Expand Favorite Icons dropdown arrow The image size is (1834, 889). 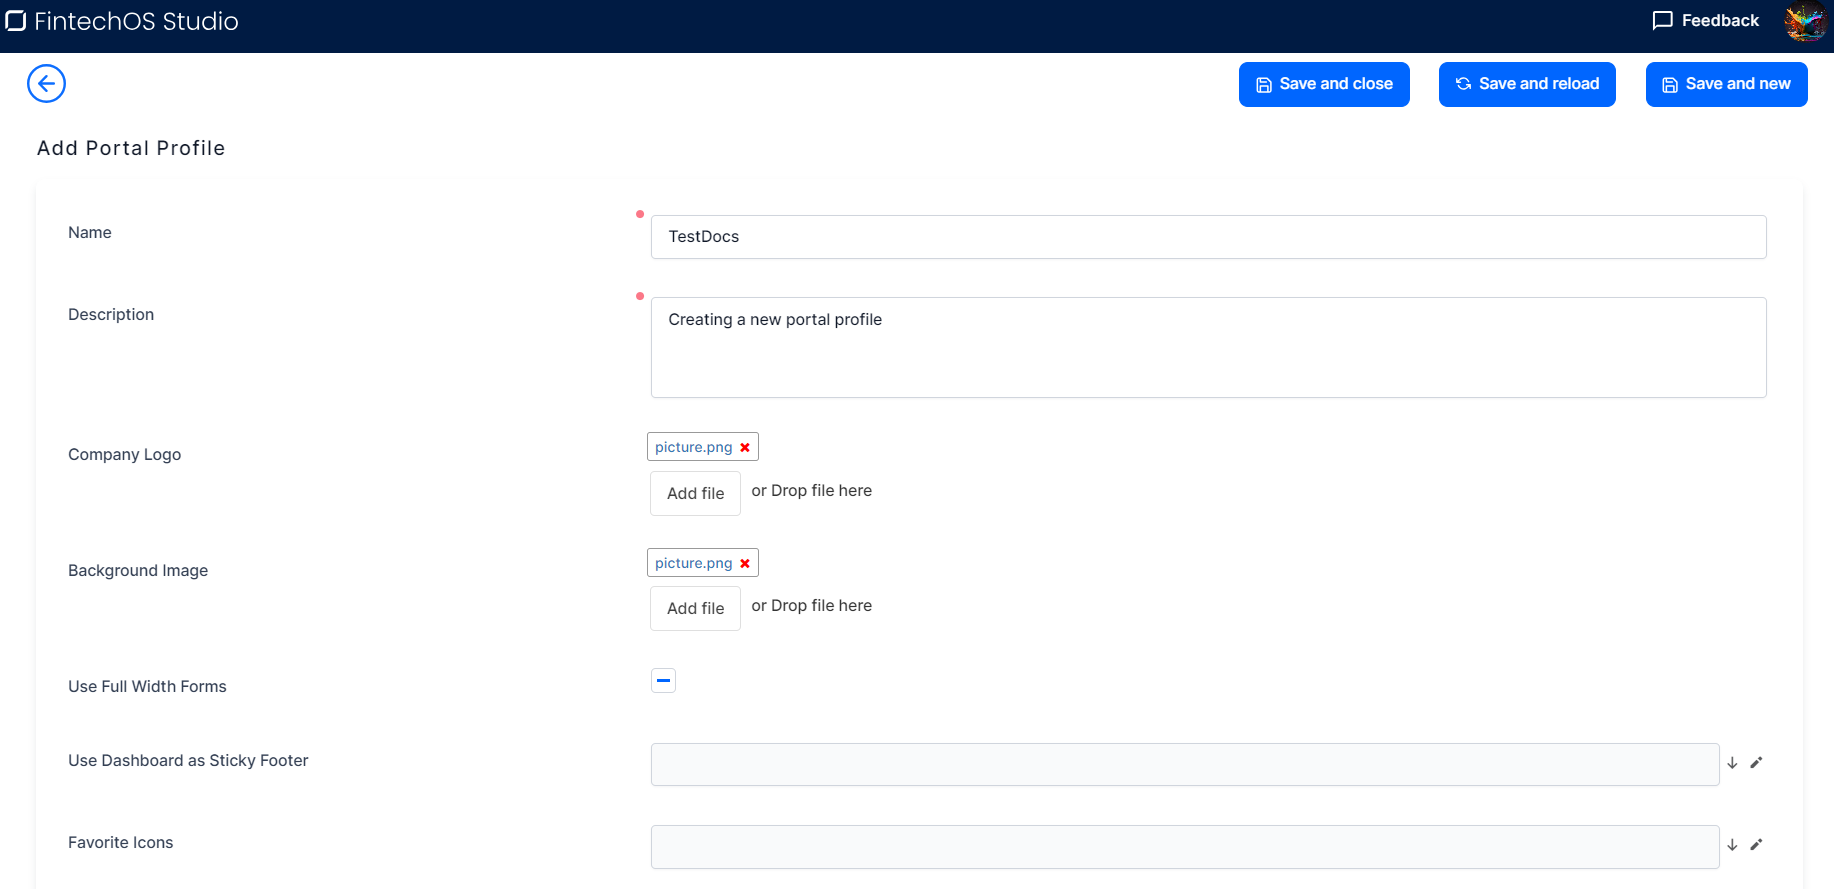coord(1732,845)
